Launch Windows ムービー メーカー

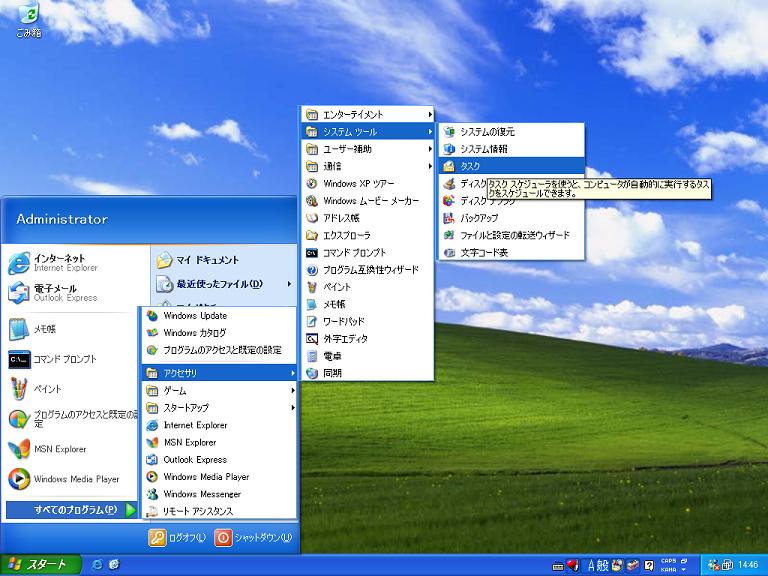click(368, 200)
